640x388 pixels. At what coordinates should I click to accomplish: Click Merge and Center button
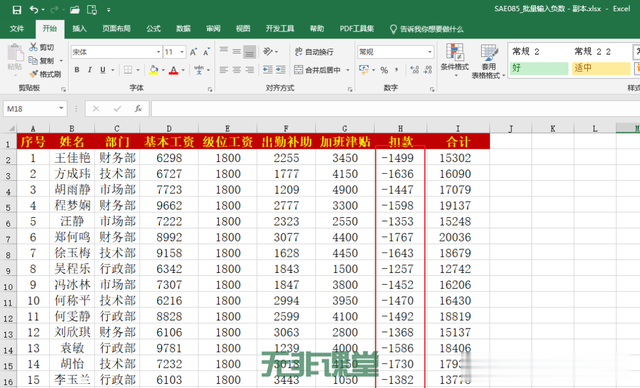click(x=318, y=70)
